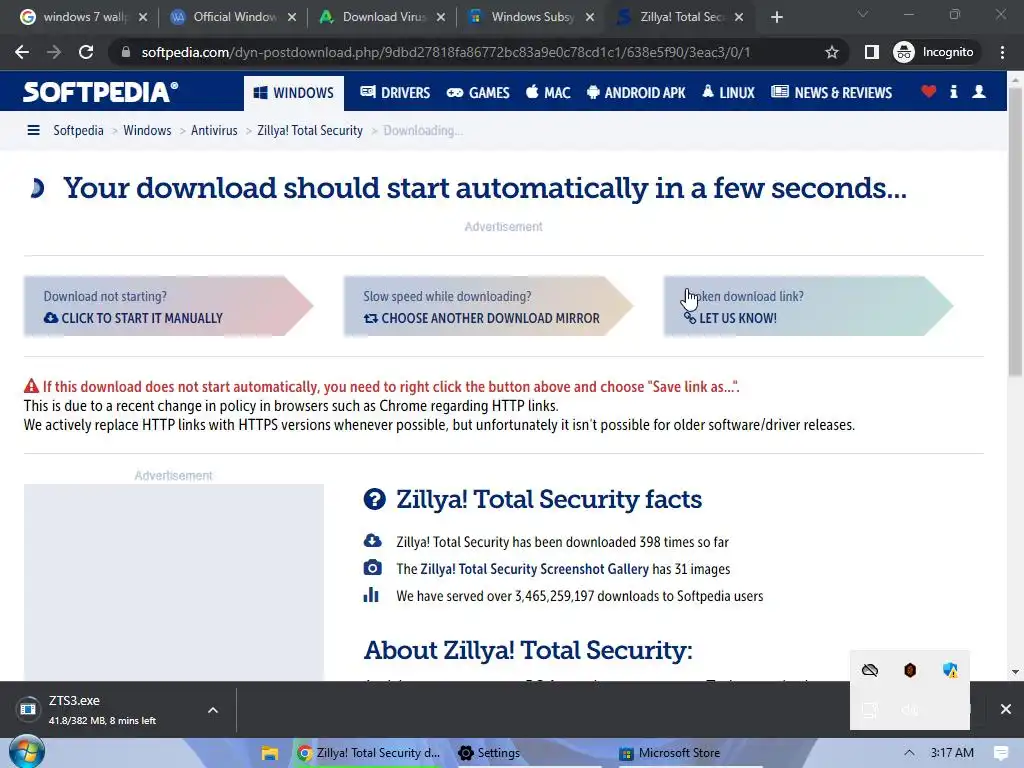Open tab search dropdown chevron

863,14
